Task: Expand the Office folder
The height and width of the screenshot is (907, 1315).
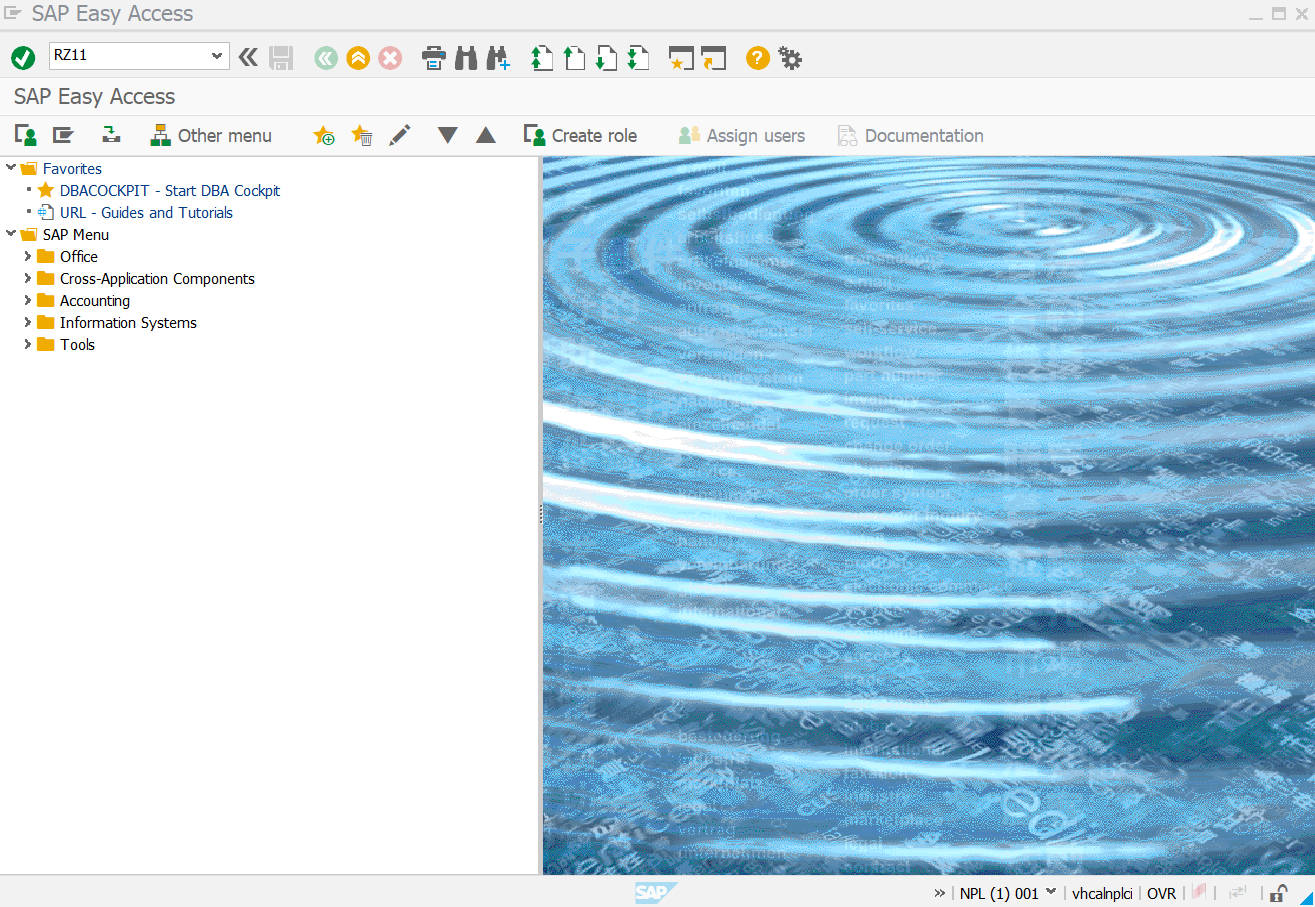Action: click(28, 256)
